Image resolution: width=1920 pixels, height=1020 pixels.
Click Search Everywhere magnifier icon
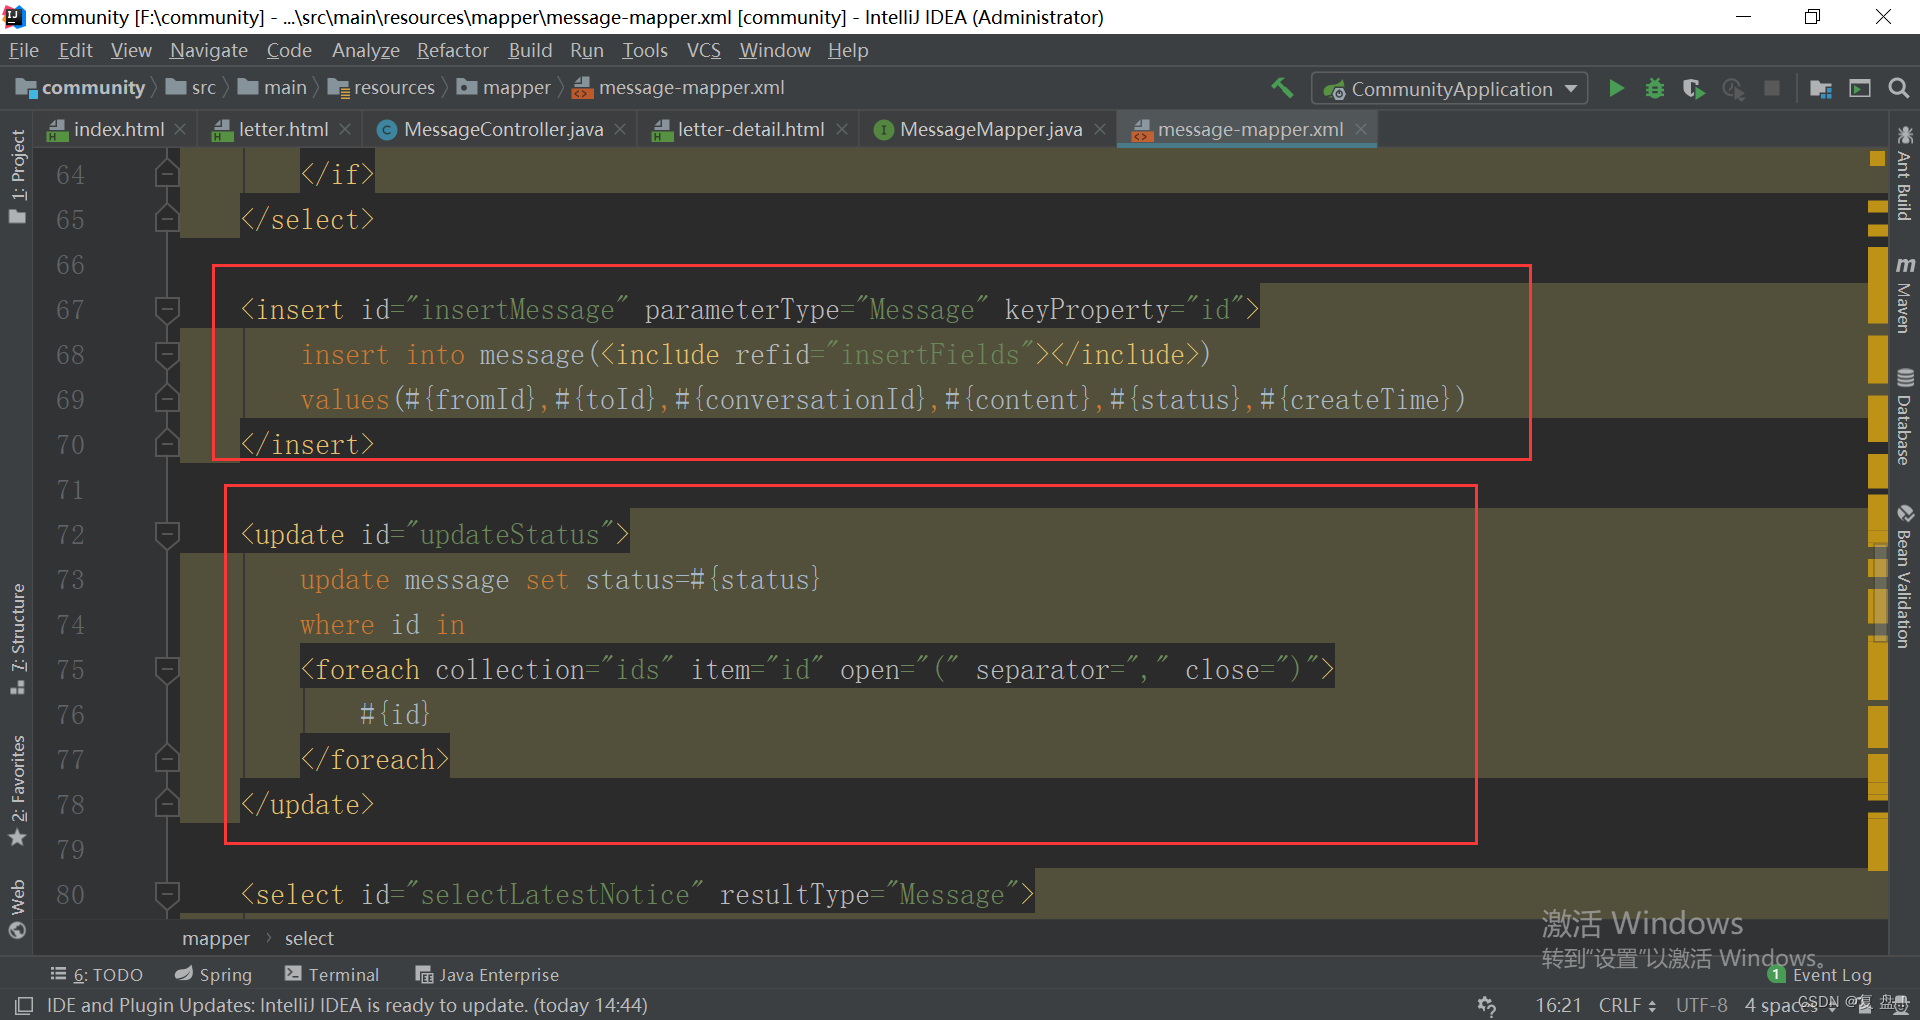[x=1898, y=88]
